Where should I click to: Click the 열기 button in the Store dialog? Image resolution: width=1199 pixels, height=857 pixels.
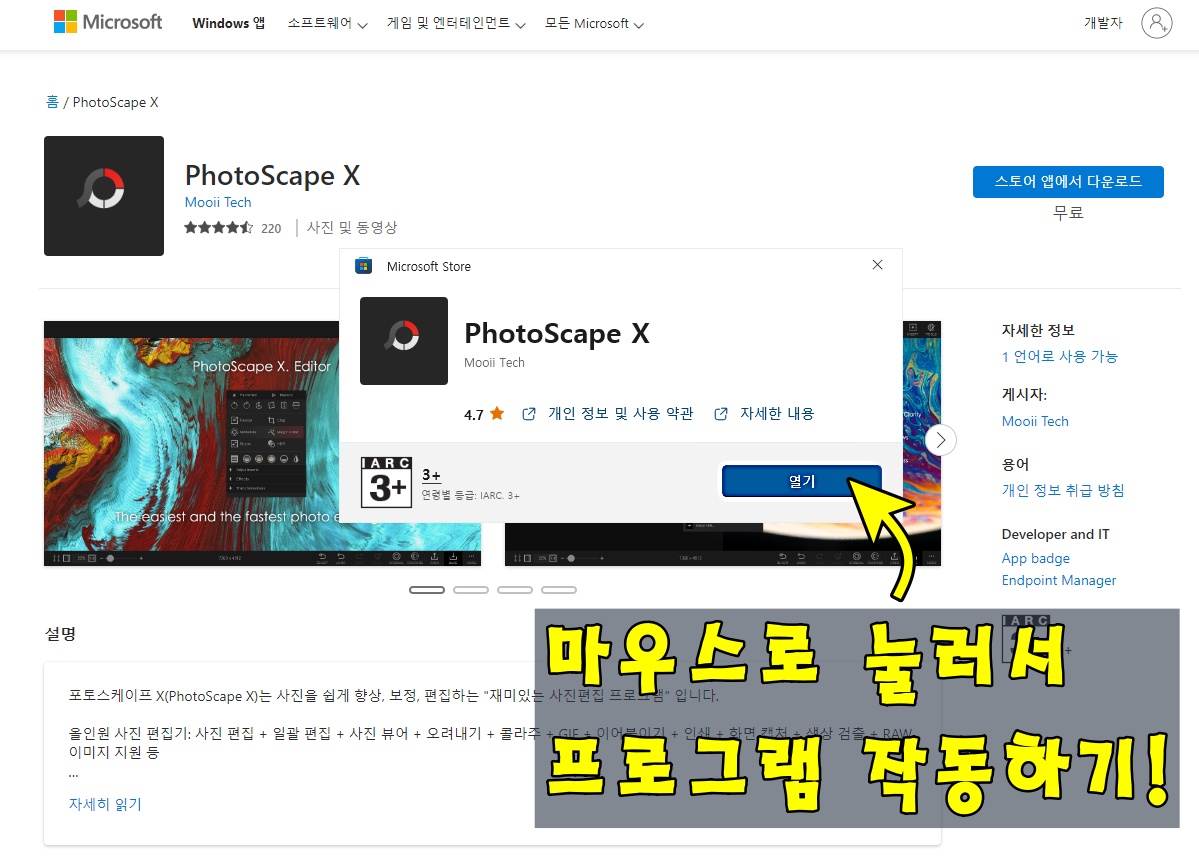click(x=801, y=481)
